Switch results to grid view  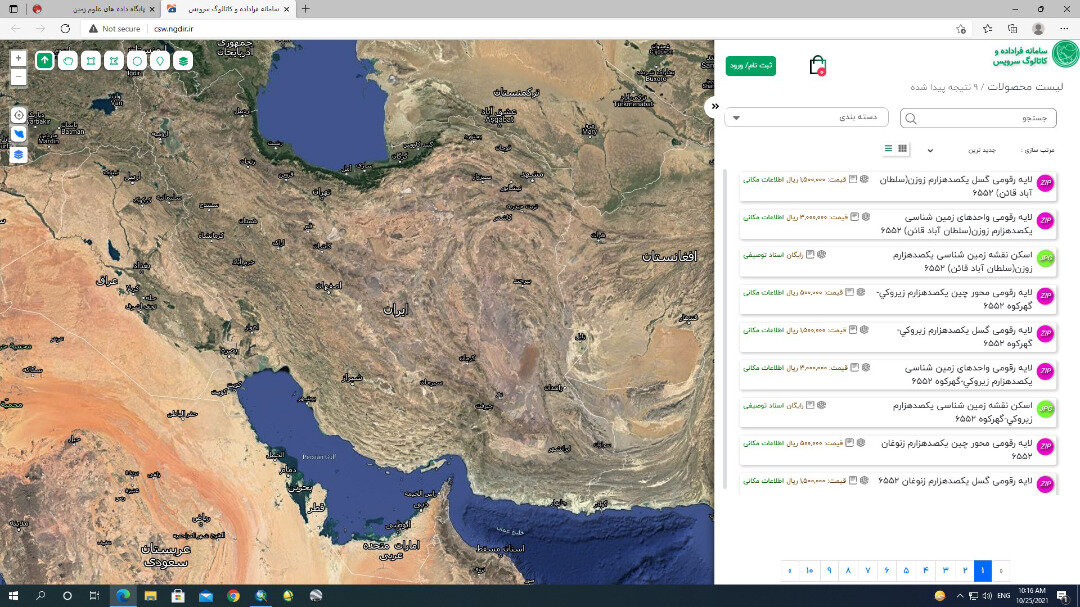(x=903, y=149)
